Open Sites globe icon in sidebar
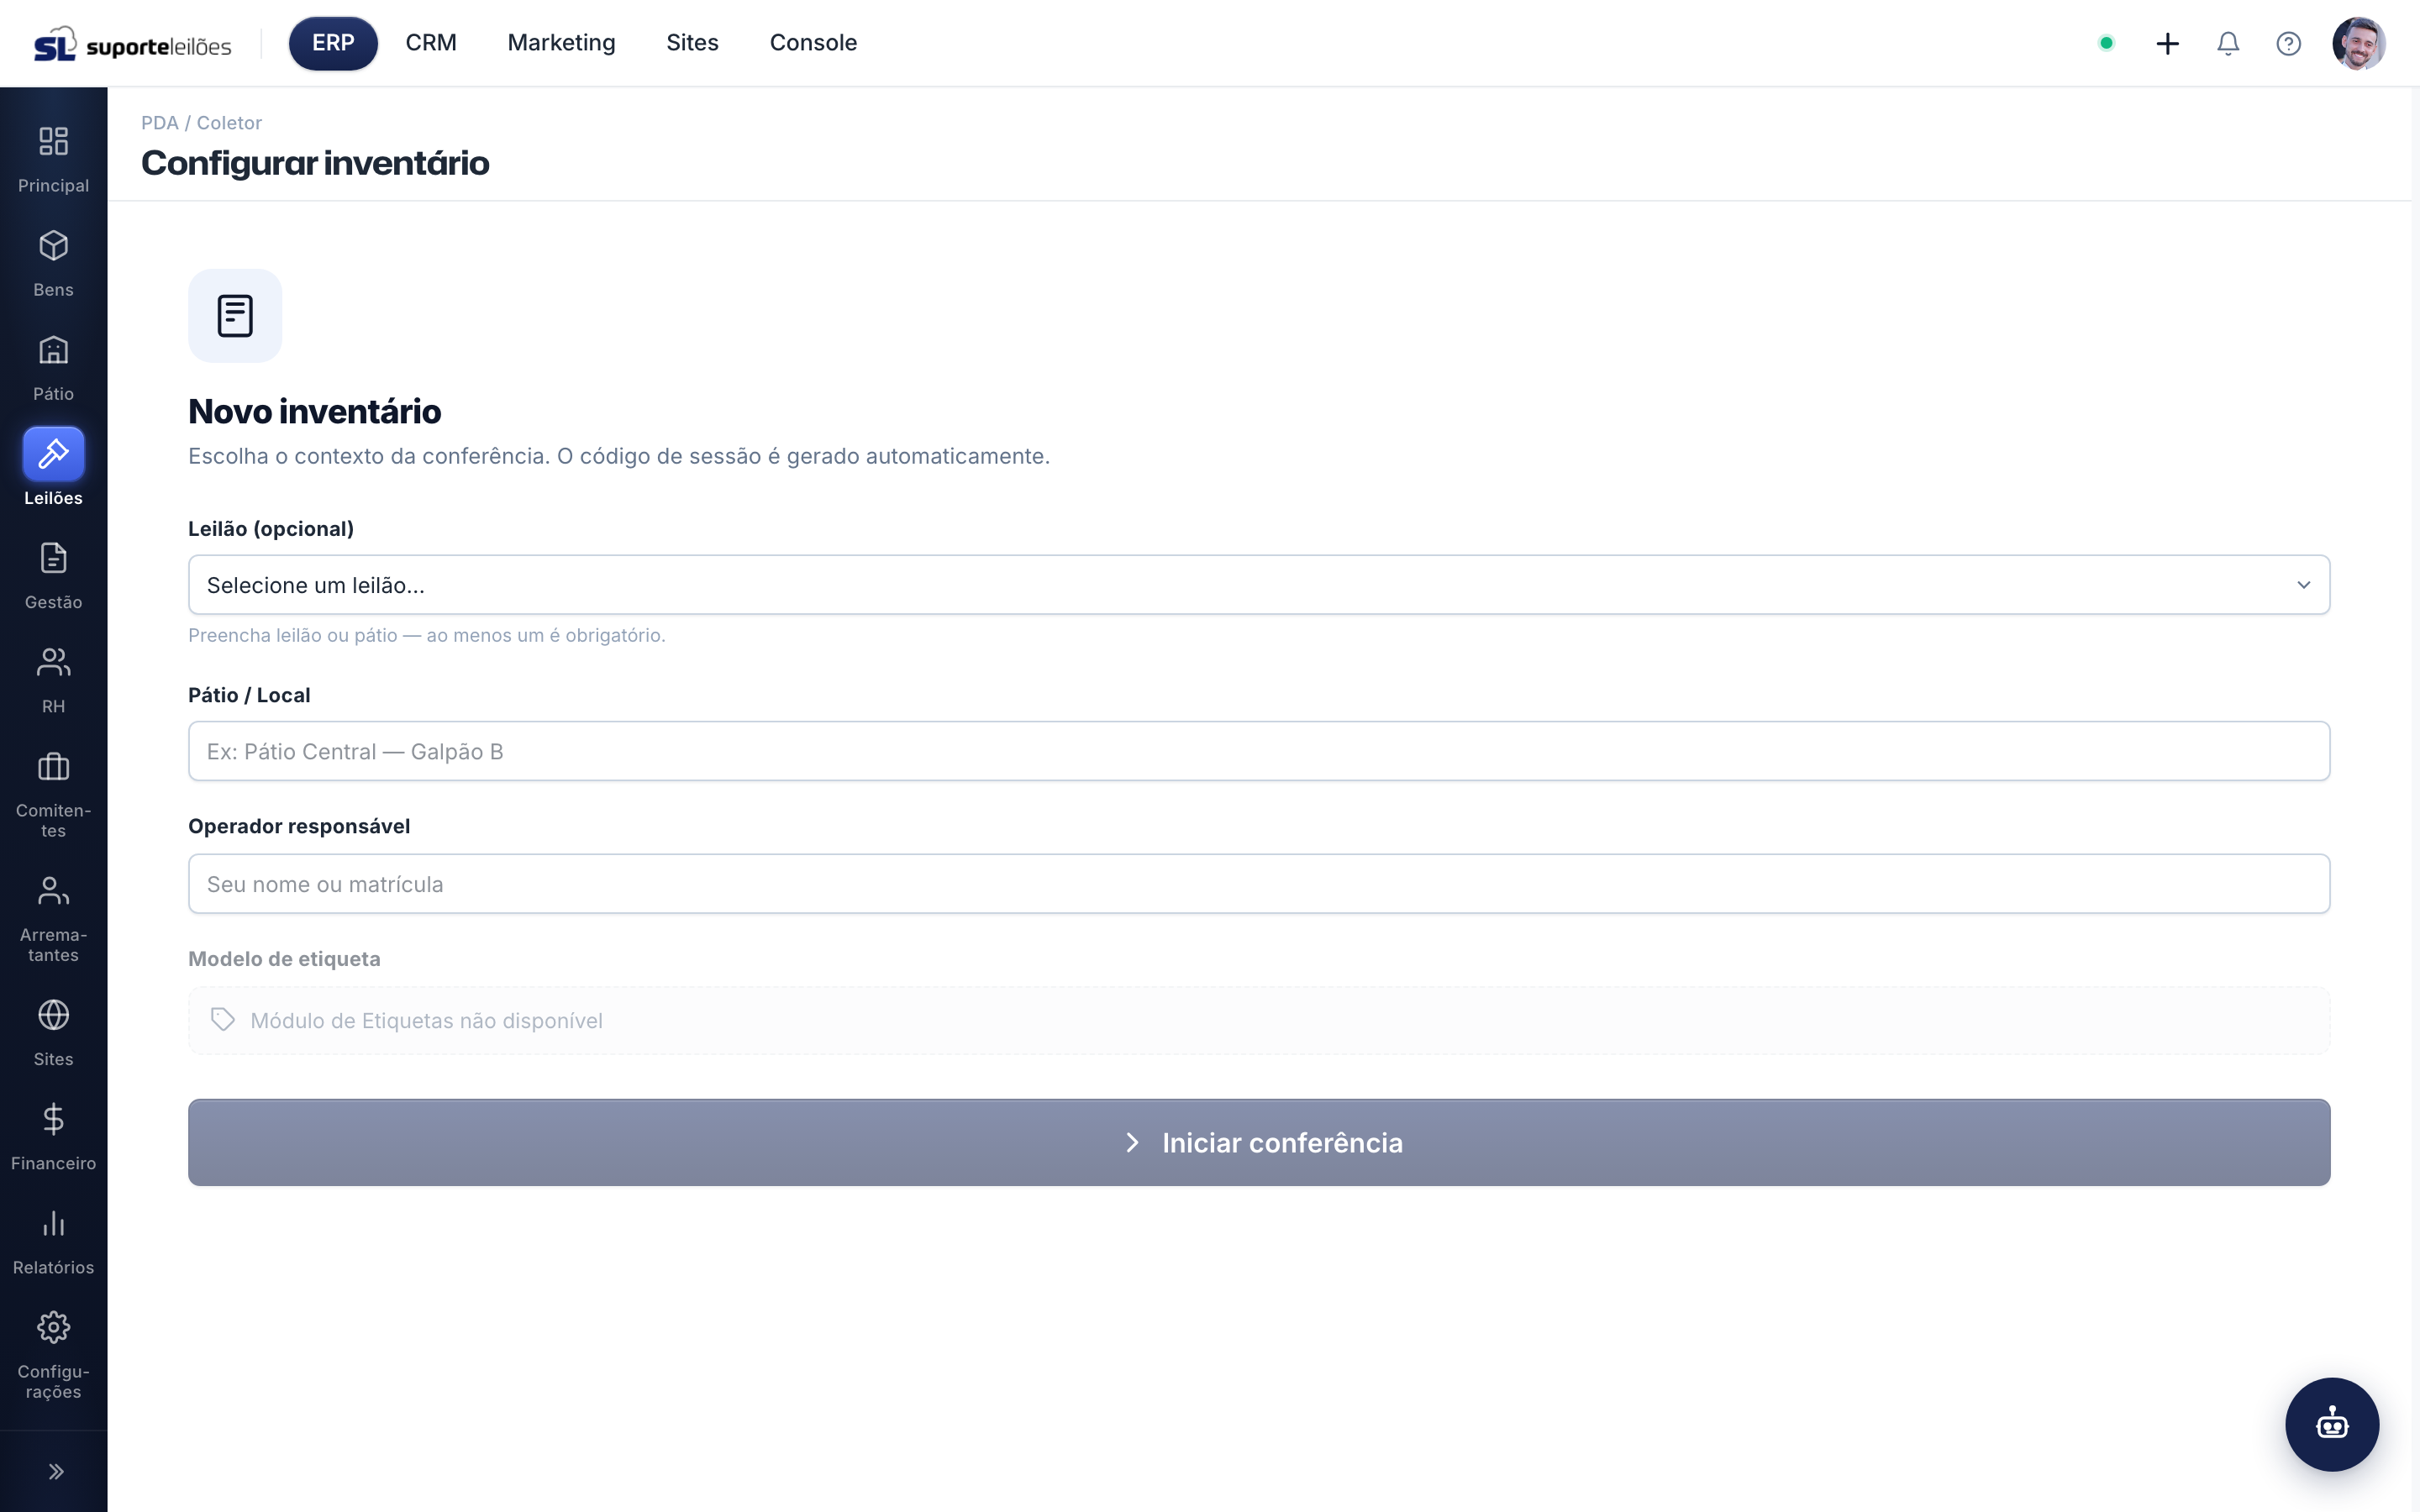The height and width of the screenshot is (1512, 2420). 53,1015
